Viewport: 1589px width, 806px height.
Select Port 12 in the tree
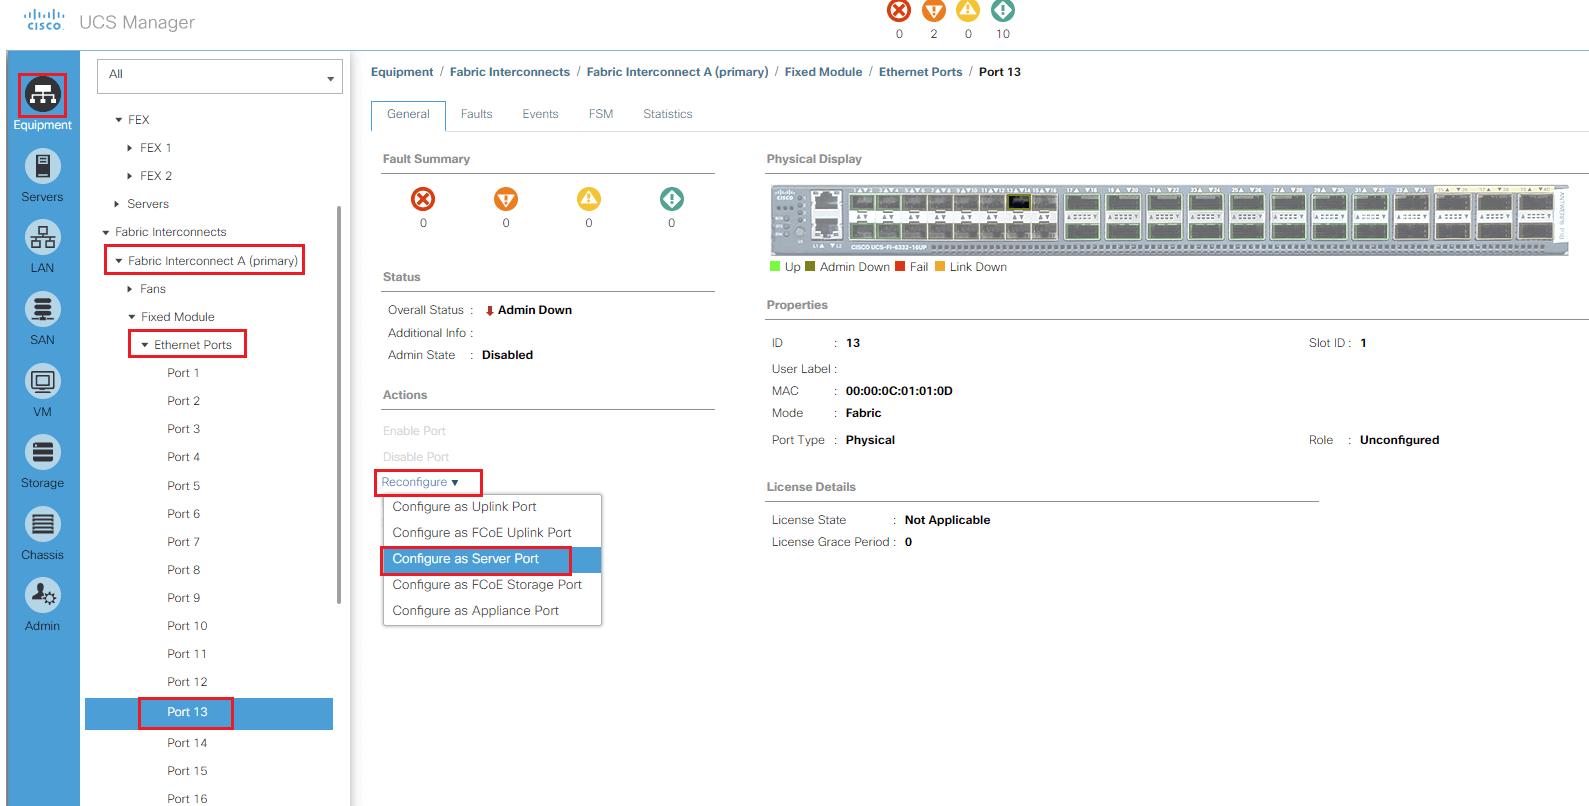click(187, 682)
